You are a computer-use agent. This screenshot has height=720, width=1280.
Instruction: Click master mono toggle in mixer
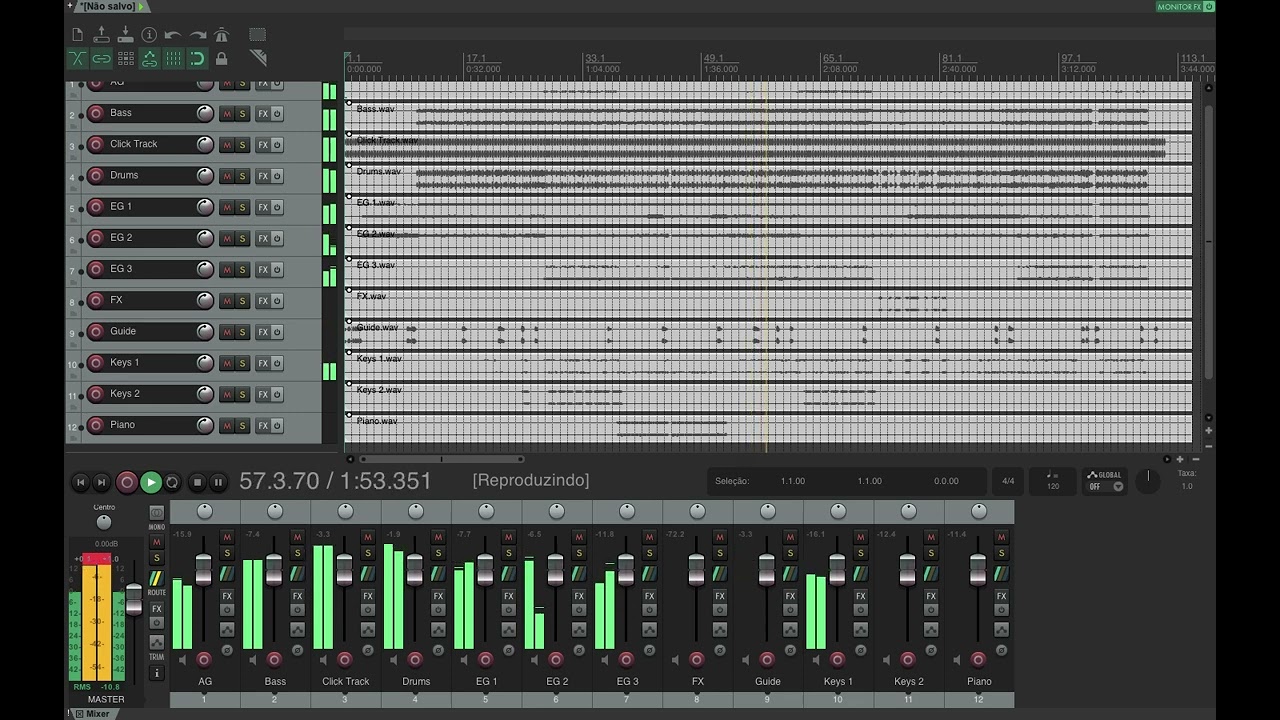(x=157, y=512)
